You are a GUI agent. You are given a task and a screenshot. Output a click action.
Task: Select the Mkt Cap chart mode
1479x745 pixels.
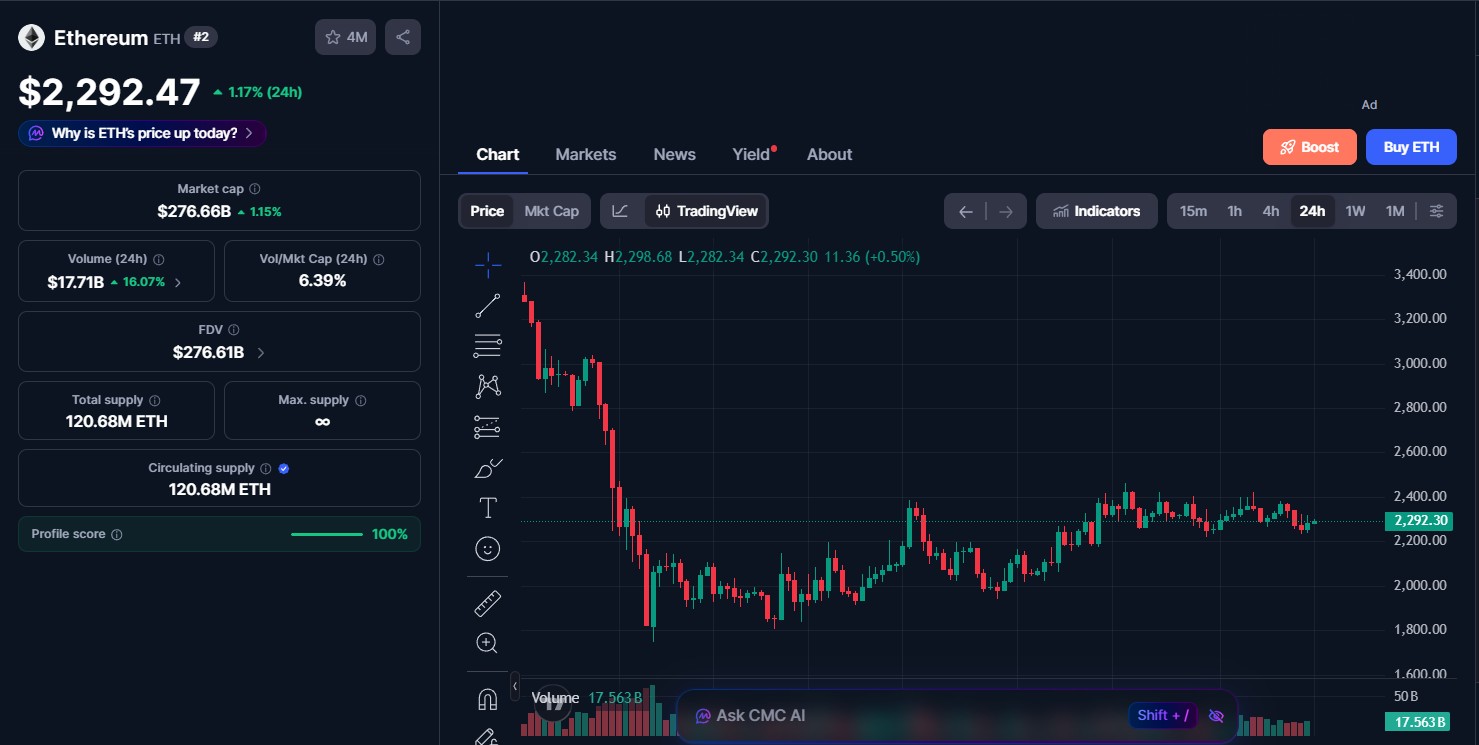(552, 211)
